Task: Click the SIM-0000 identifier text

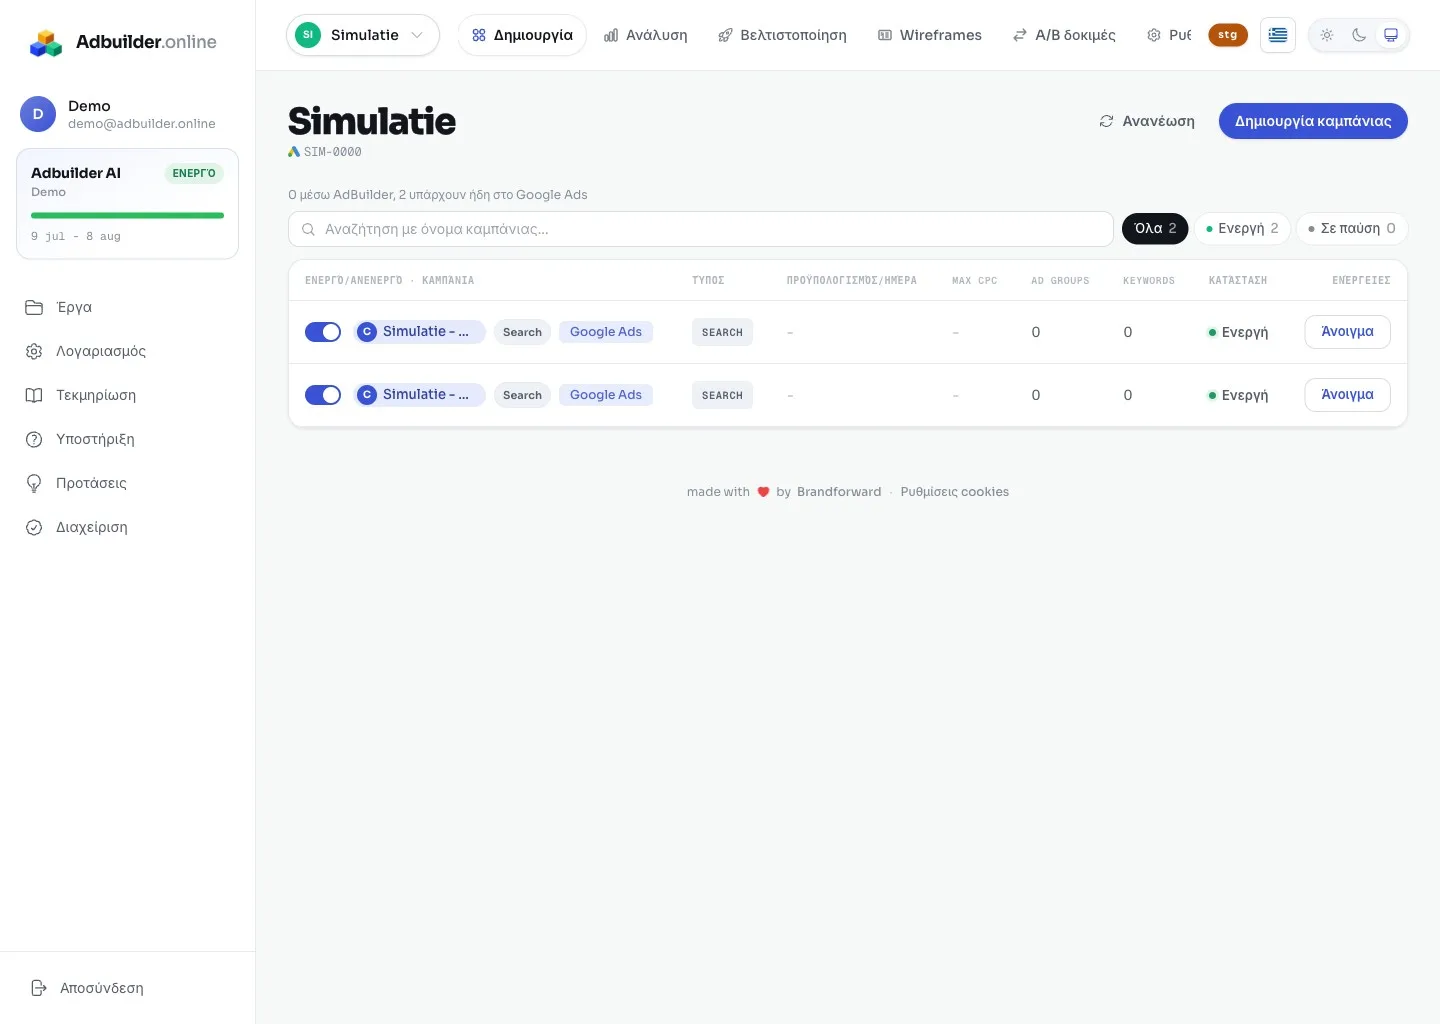Action: (x=333, y=152)
